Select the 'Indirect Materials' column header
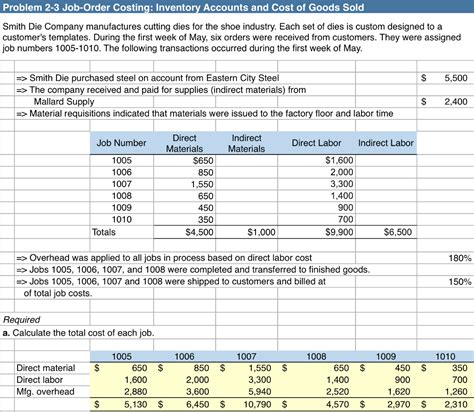 [x=246, y=143]
